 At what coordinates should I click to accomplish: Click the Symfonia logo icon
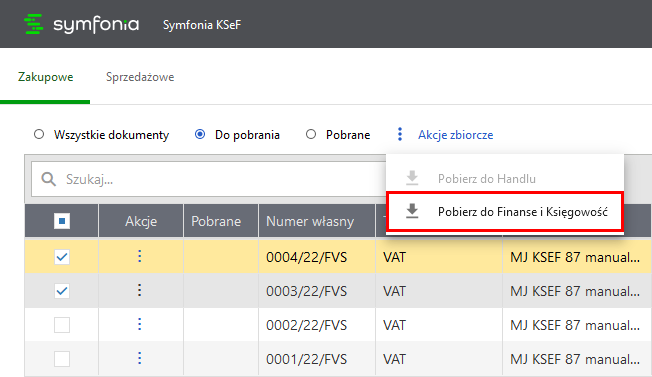pyautogui.click(x=33, y=24)
